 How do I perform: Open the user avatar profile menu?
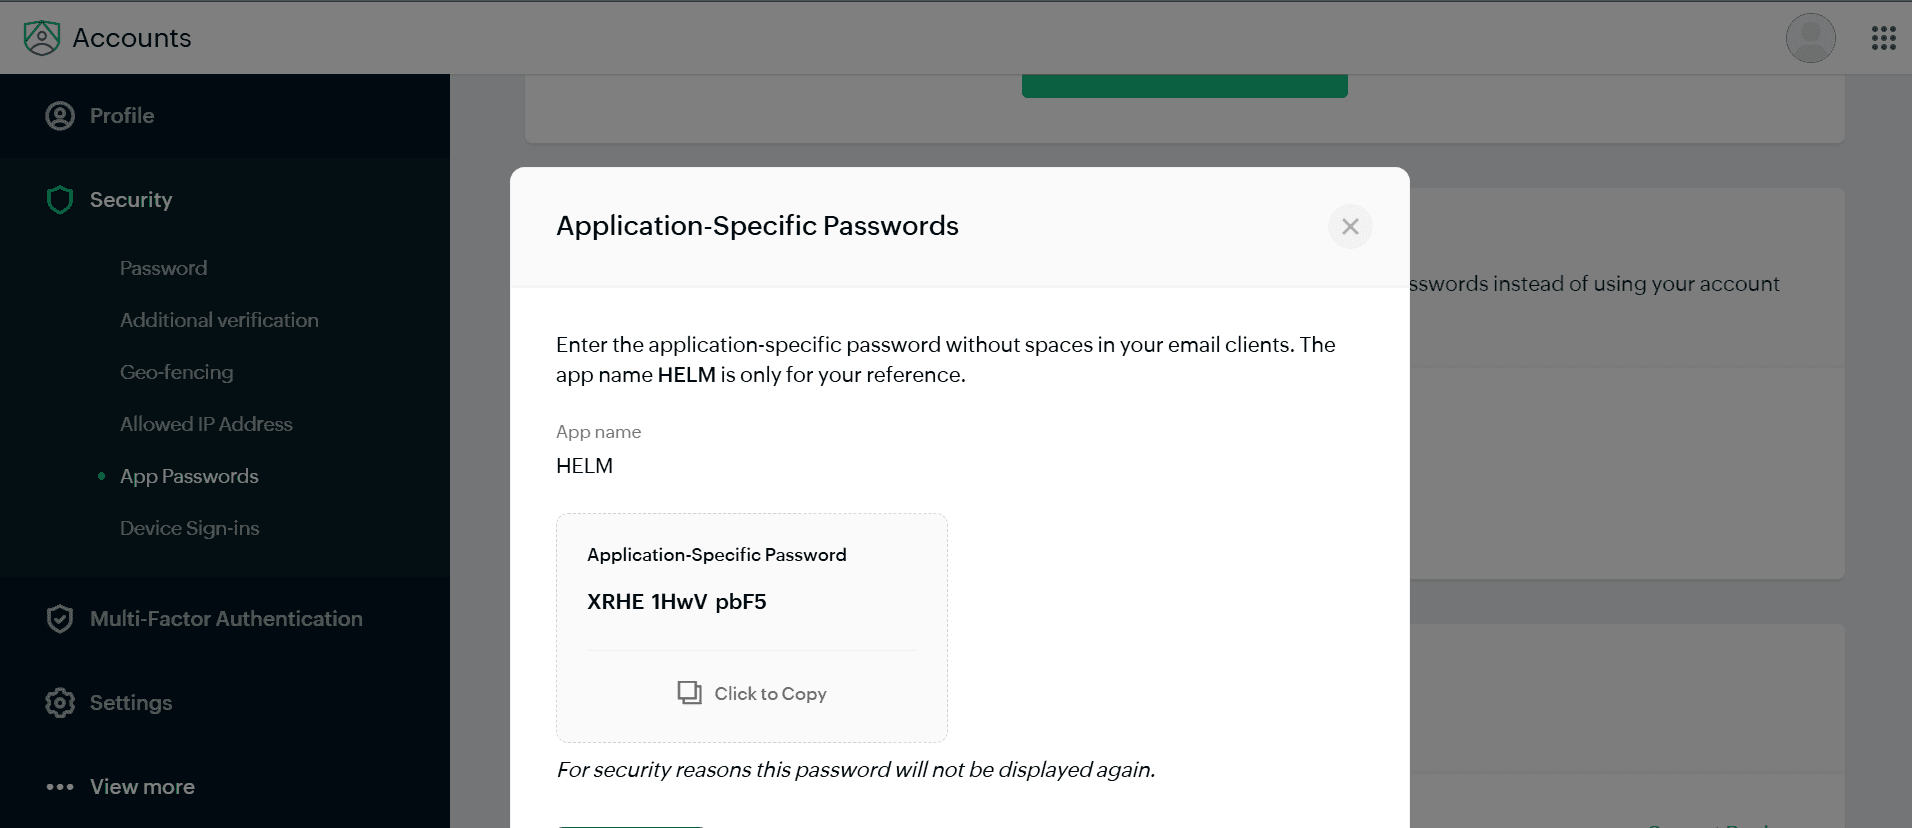[x=1810, y=38]
